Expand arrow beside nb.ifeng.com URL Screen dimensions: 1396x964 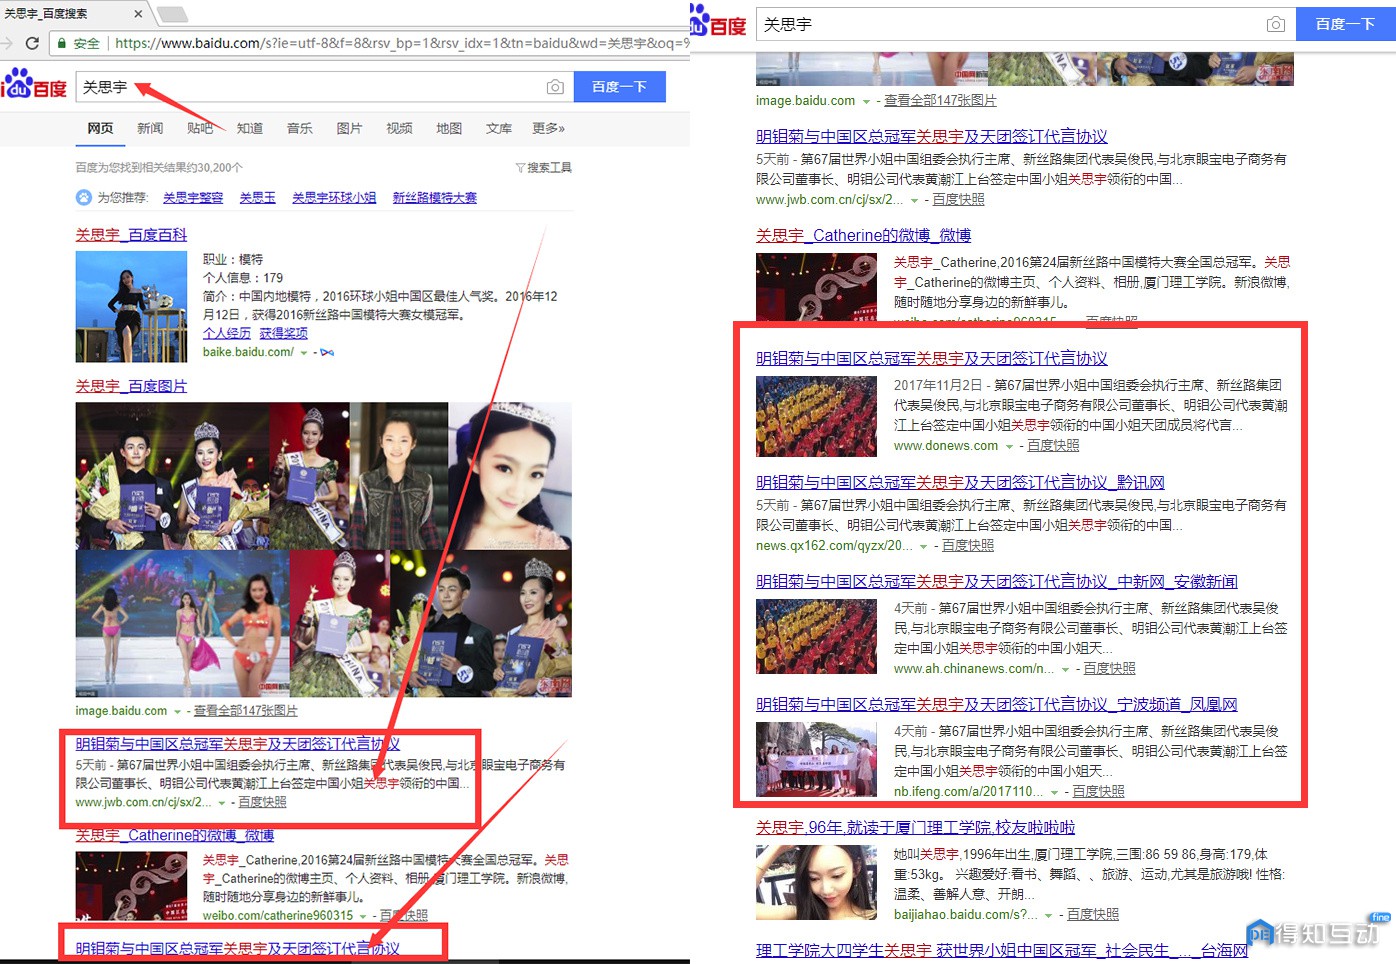coord(1054,792)
